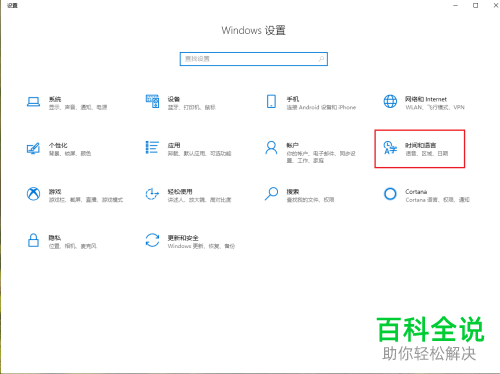Open the 更新和安全 sync arrows icon

coord(152,240)
